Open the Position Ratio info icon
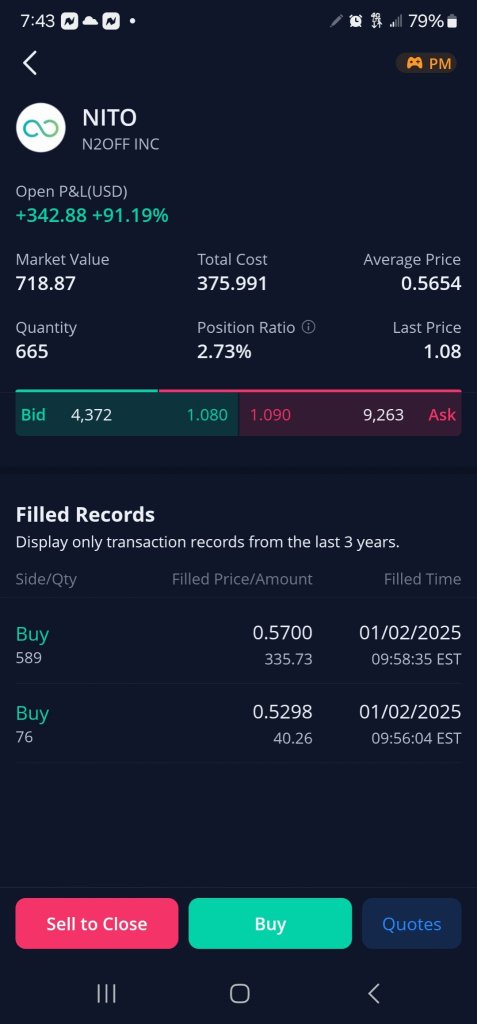 point(309,327)
